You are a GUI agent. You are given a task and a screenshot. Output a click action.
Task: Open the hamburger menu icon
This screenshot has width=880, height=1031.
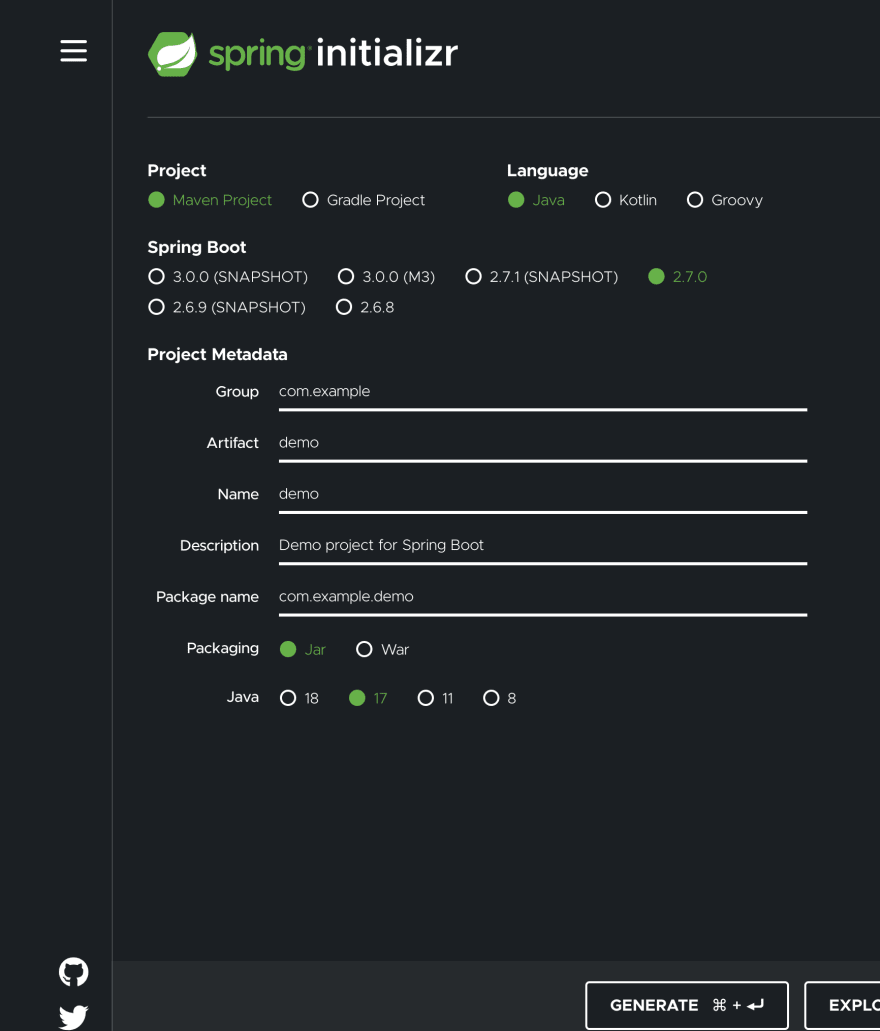74,51
